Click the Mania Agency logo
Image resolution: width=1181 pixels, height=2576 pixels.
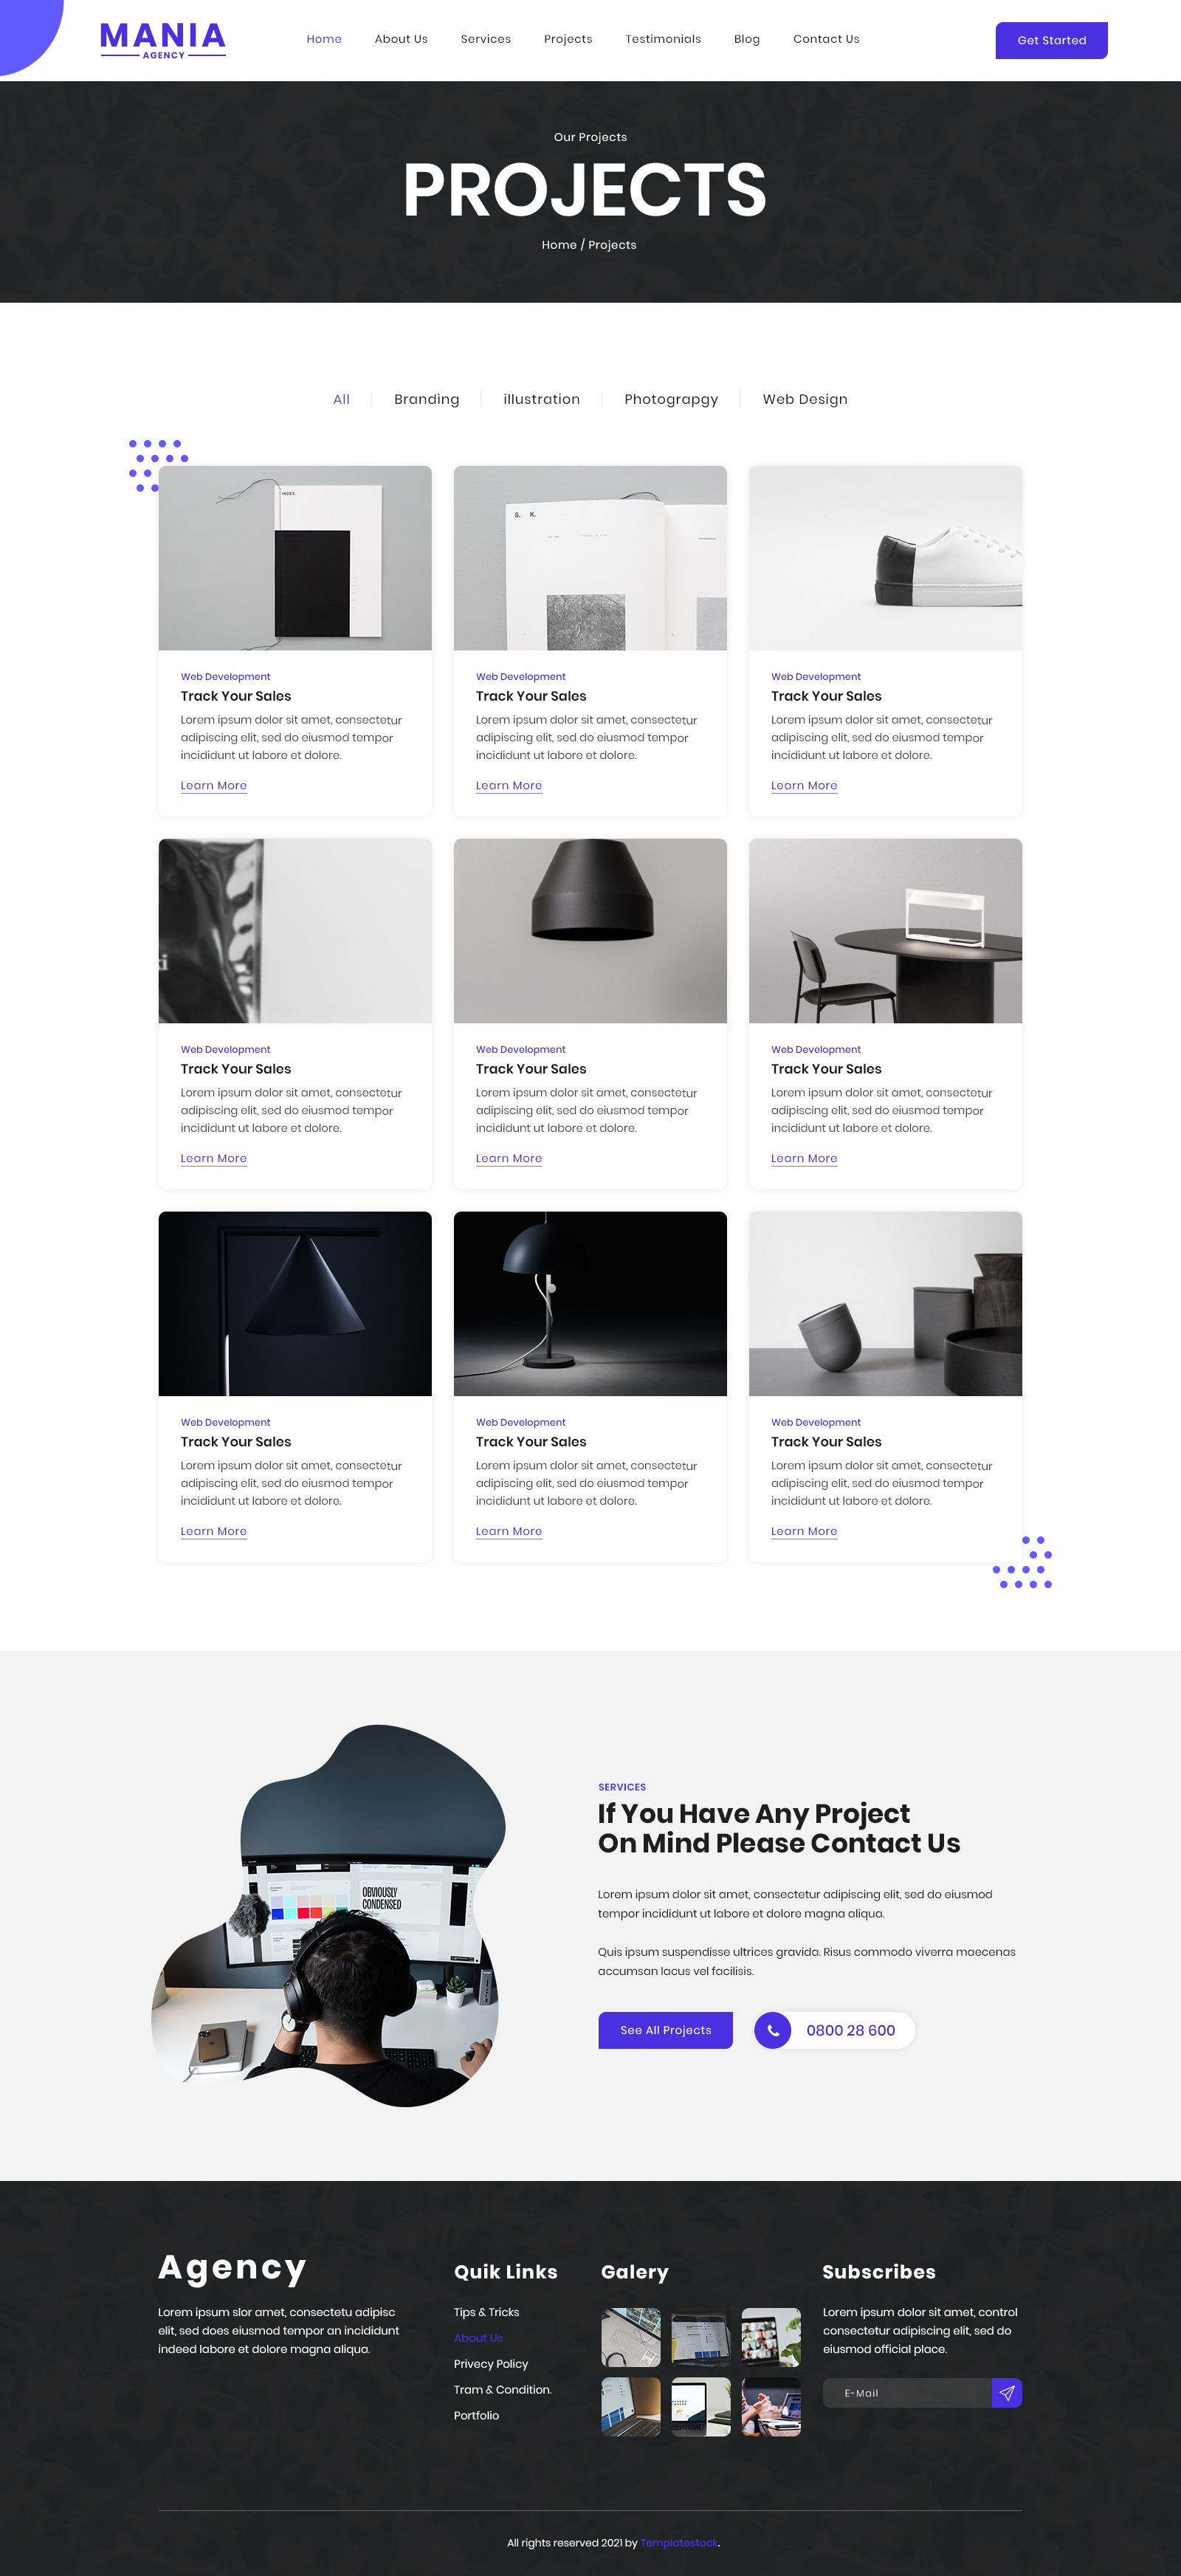(163, 40)
